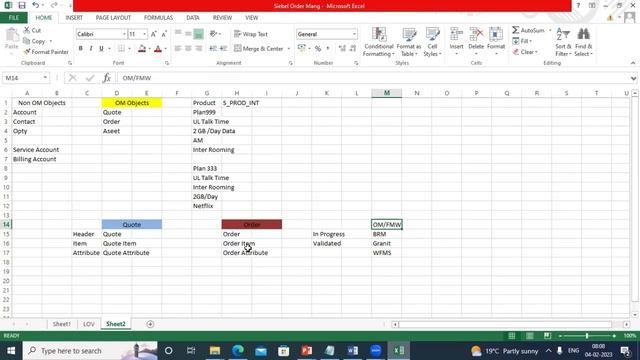Open the FILE tab
Image resolution: width=640 pixels, height=360 pixels.
[13, 18]
